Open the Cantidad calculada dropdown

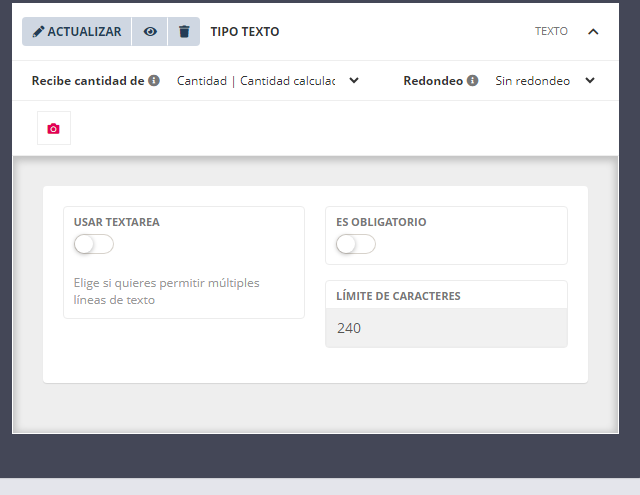point(257,81)
